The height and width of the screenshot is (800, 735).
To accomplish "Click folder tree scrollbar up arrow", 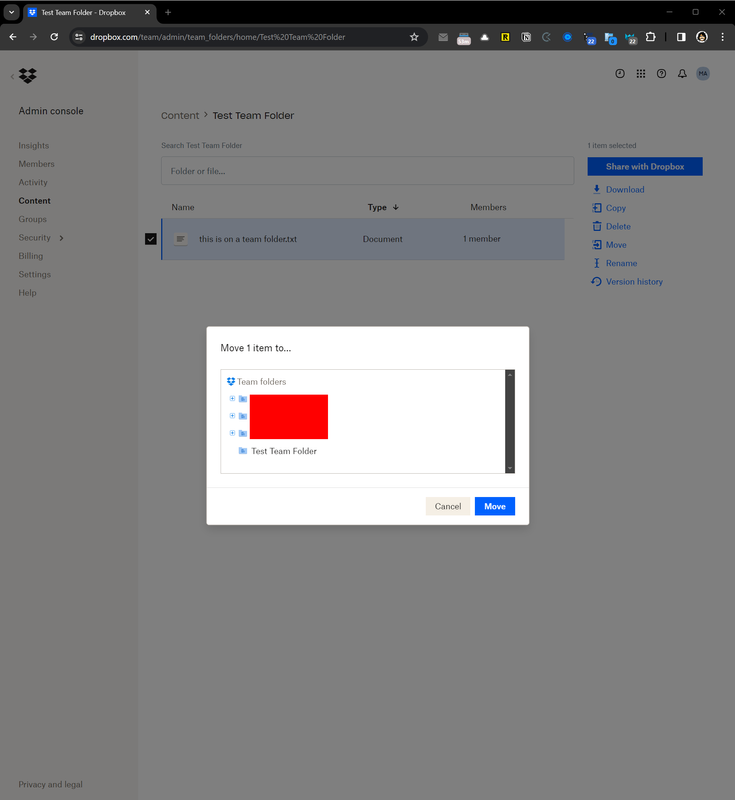I will [510, 374].
